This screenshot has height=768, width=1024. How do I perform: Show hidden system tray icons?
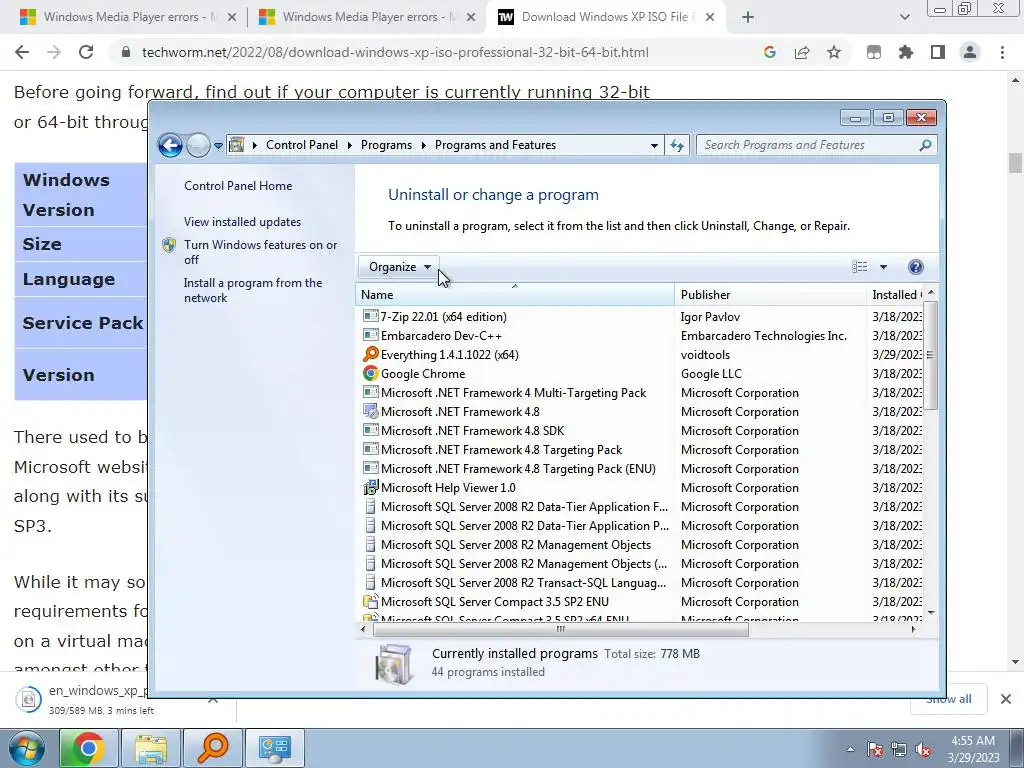(x=850, y=750)
